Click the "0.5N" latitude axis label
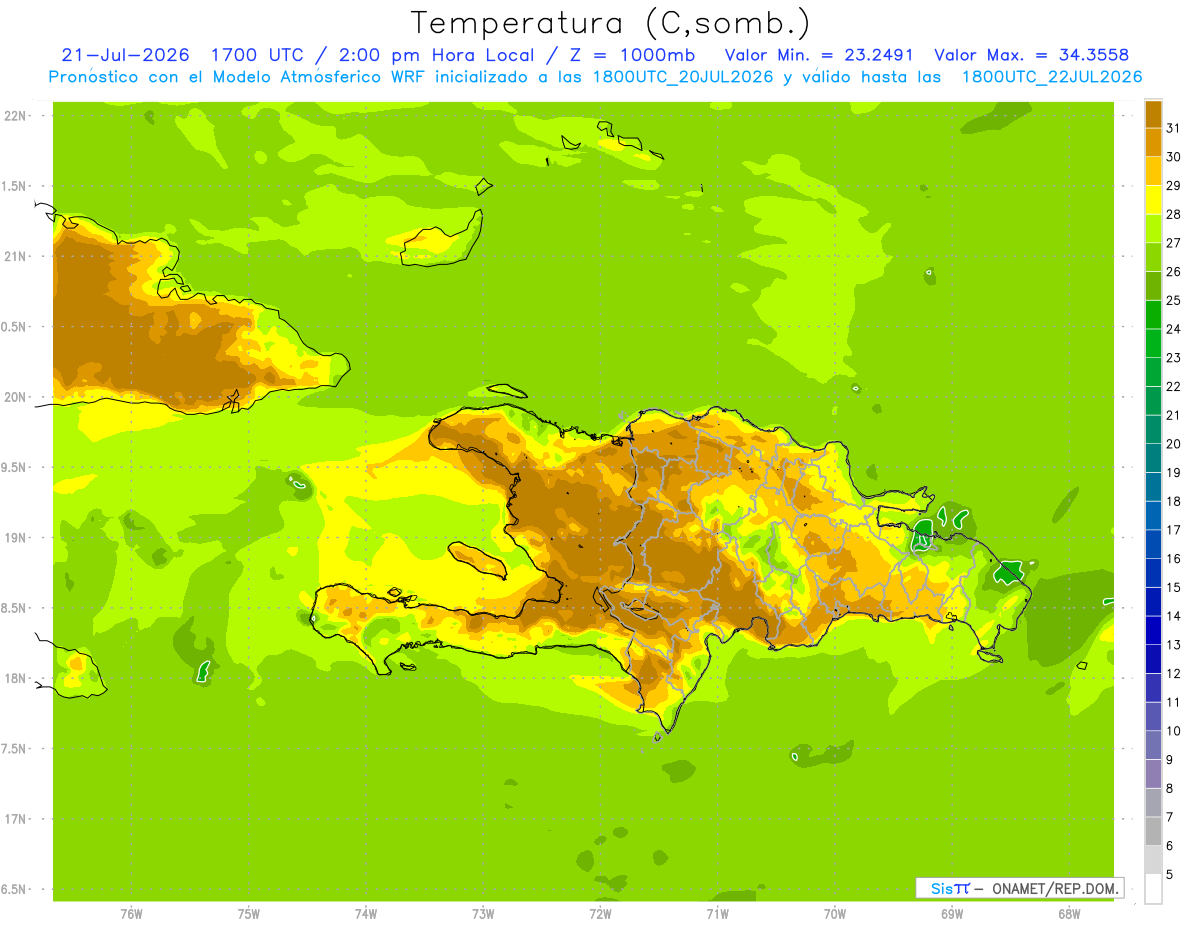Viewport: 1200px width, 927px height. coord(15,327)
